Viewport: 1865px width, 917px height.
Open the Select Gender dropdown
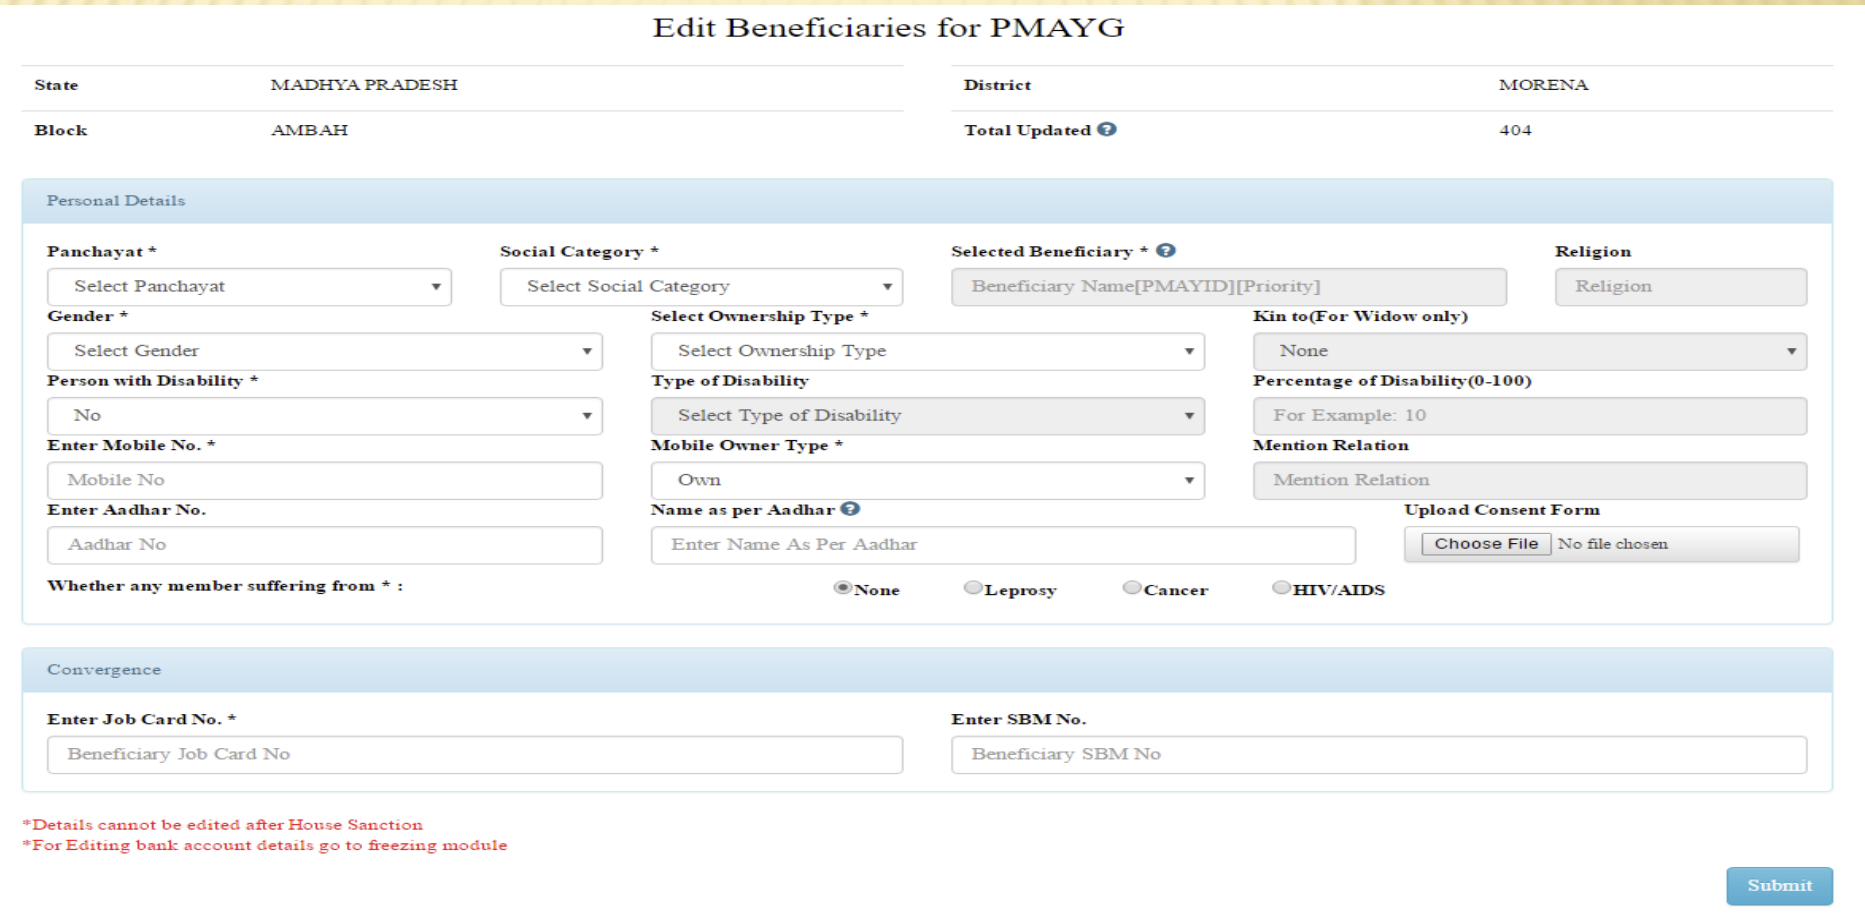323,351
